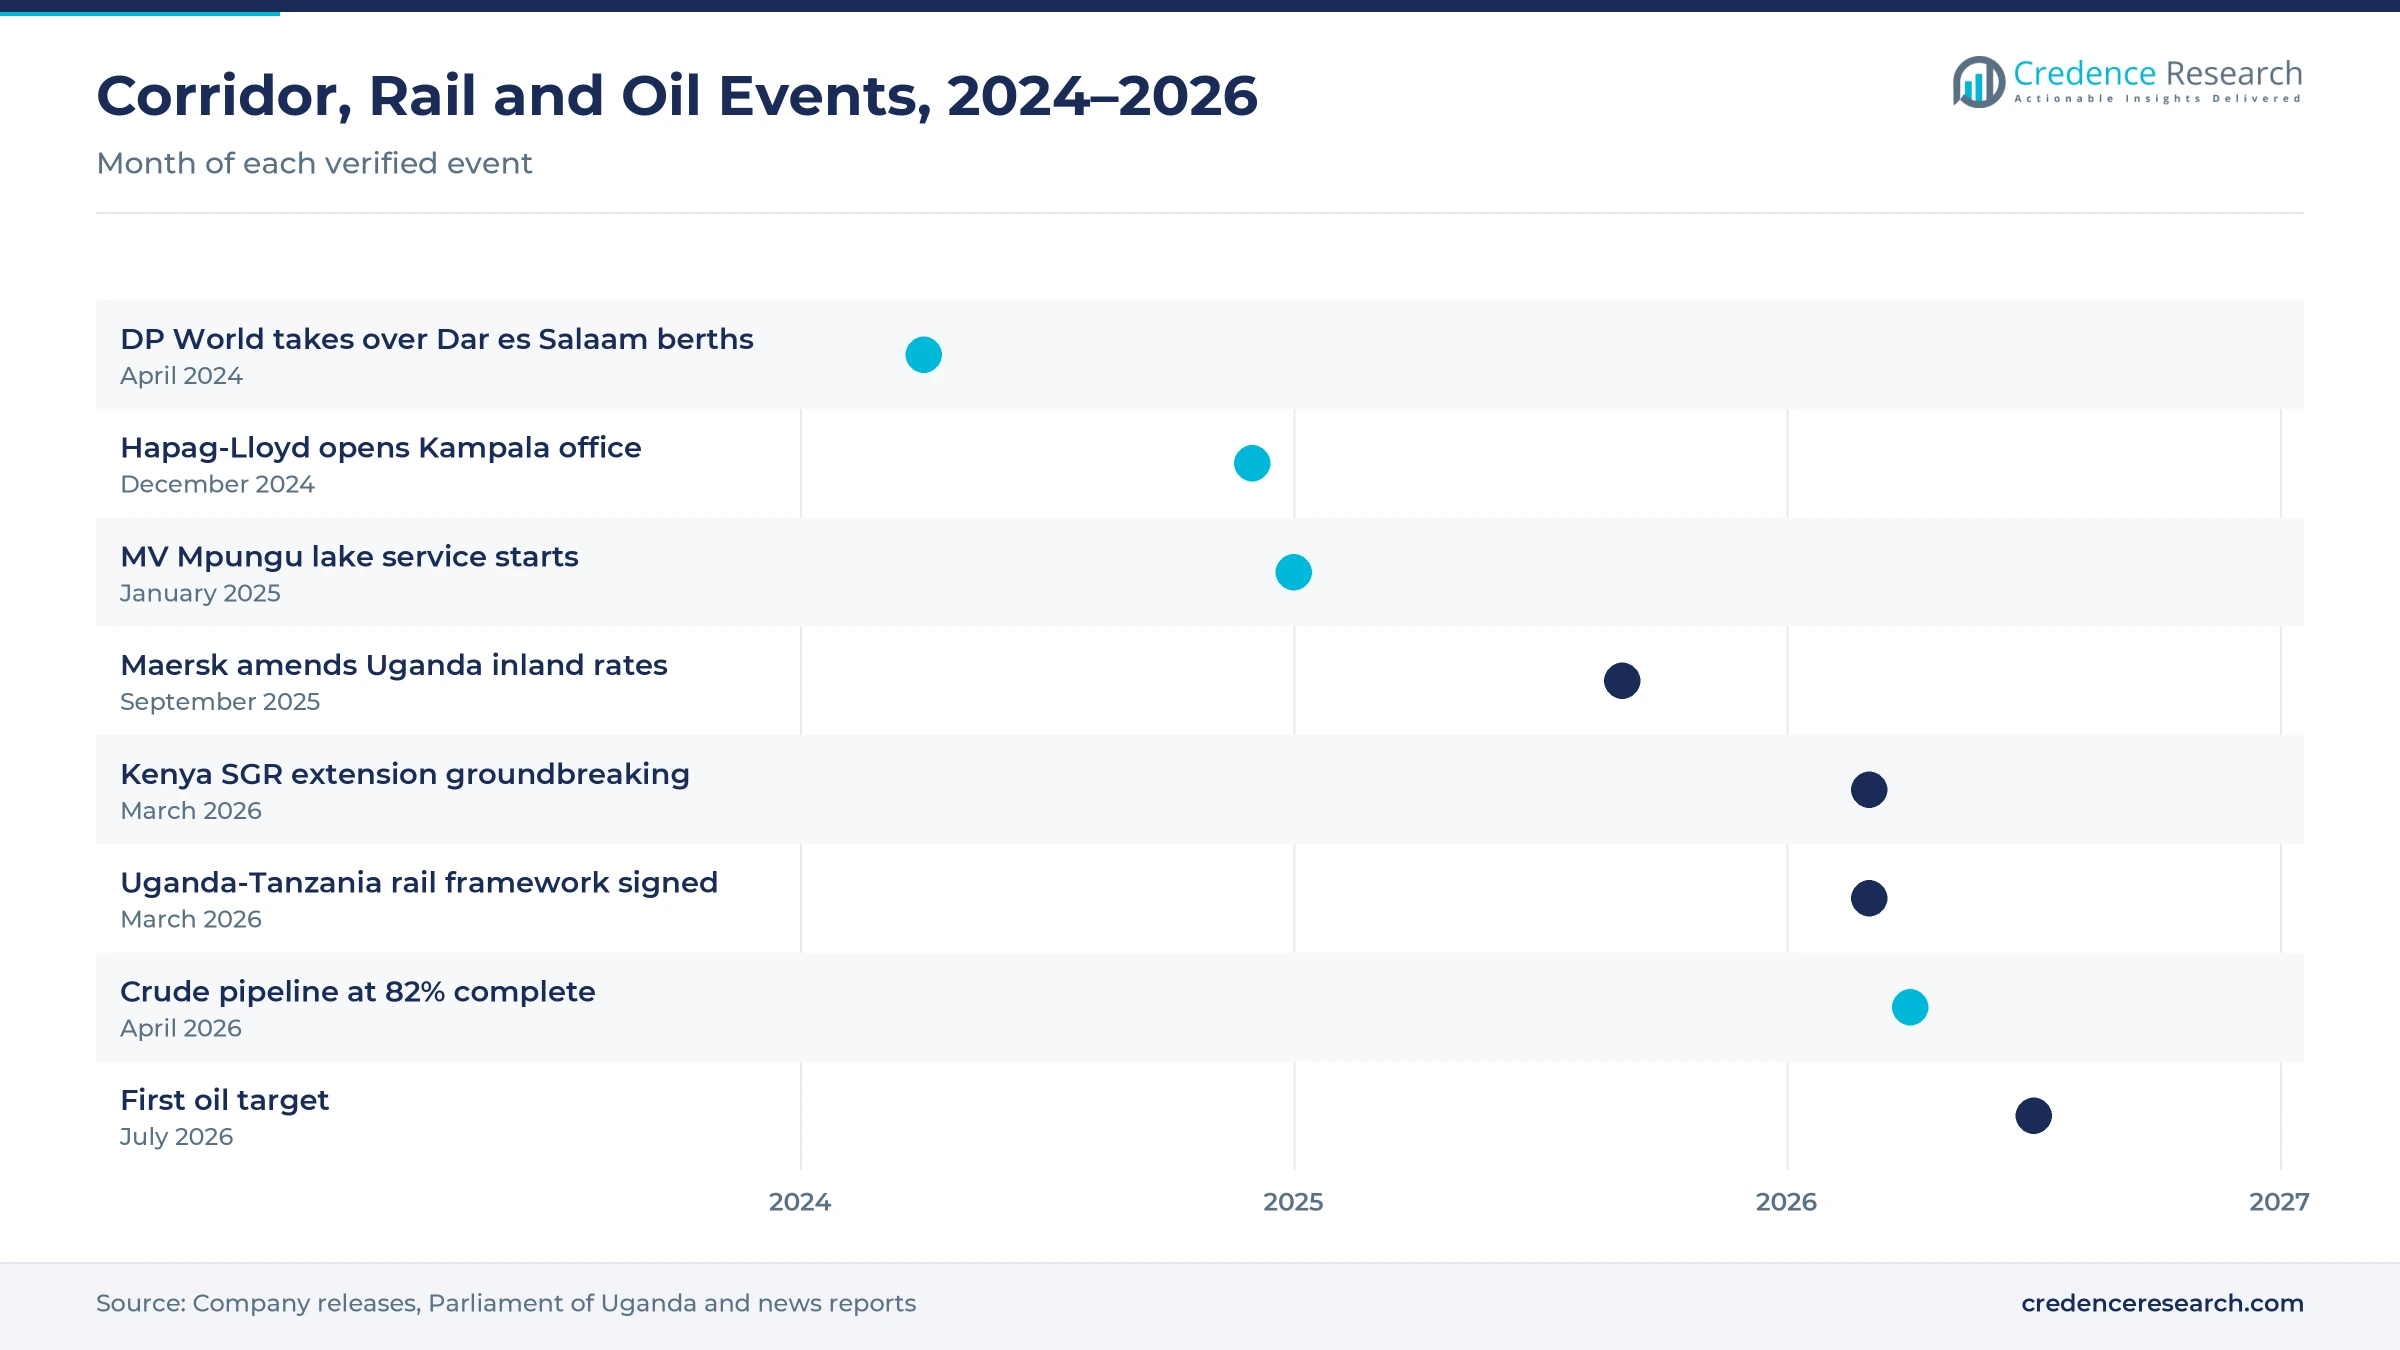This screenshot has height=1350, width=2400.
Task: Click the 'September 2025' date text
Action: tap(220, 702)
